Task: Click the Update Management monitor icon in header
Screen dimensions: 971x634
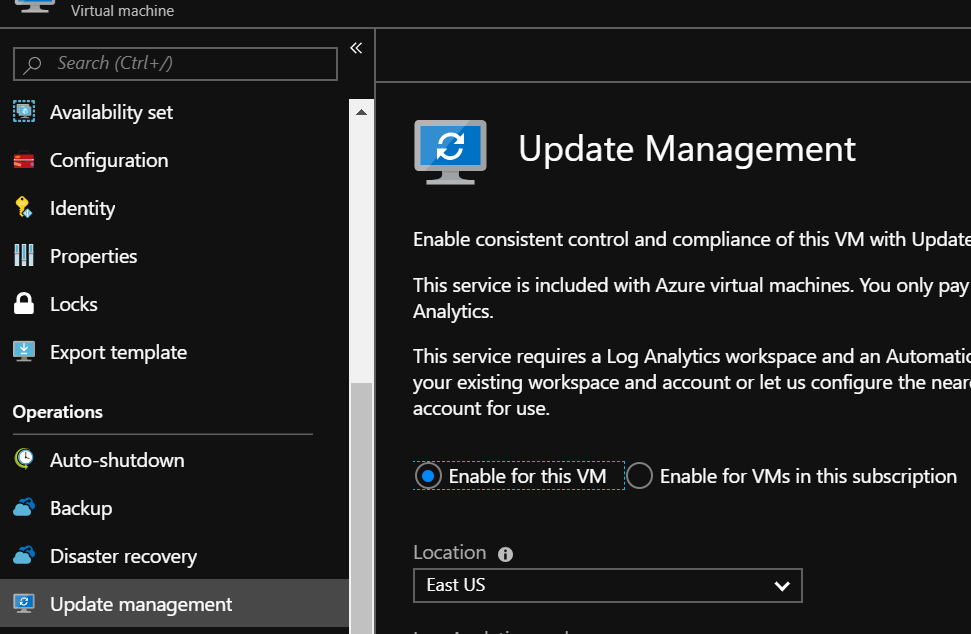Action: 450,151
